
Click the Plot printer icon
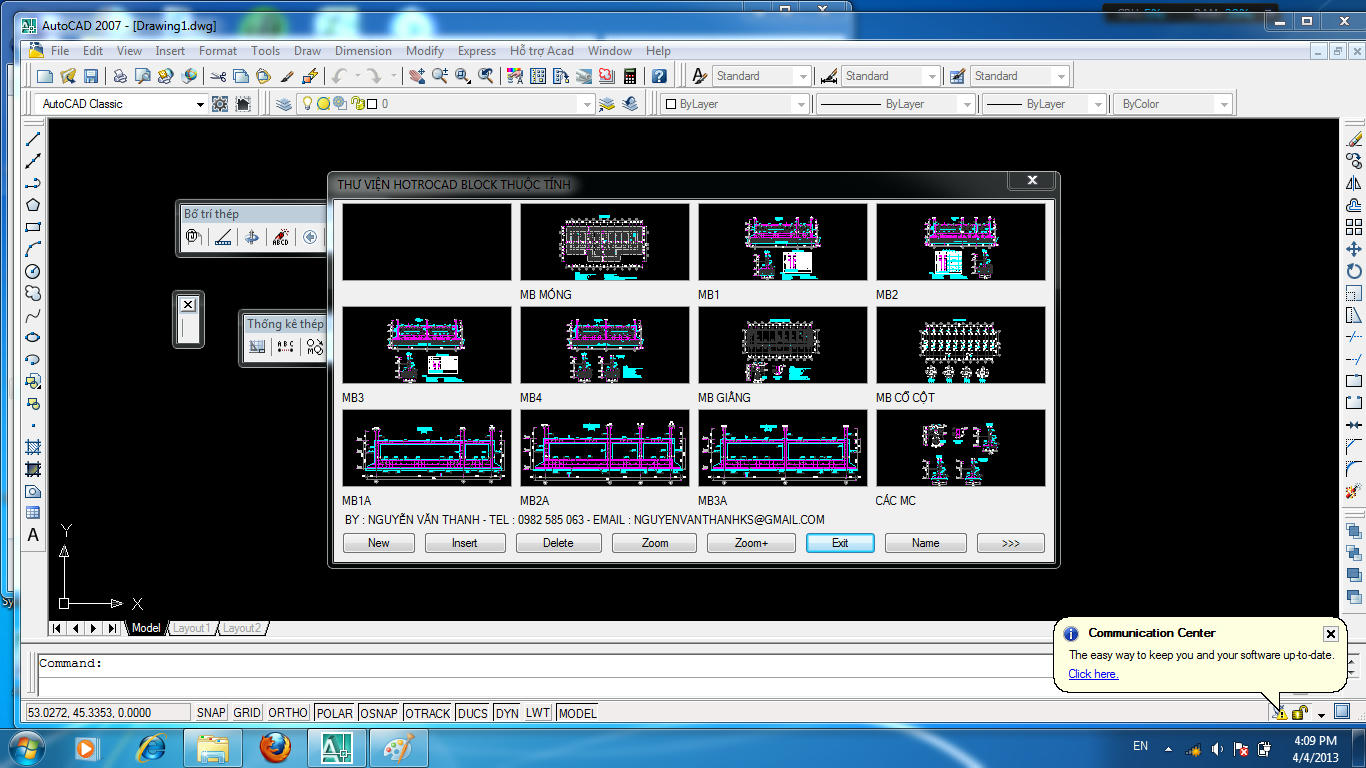120,76
